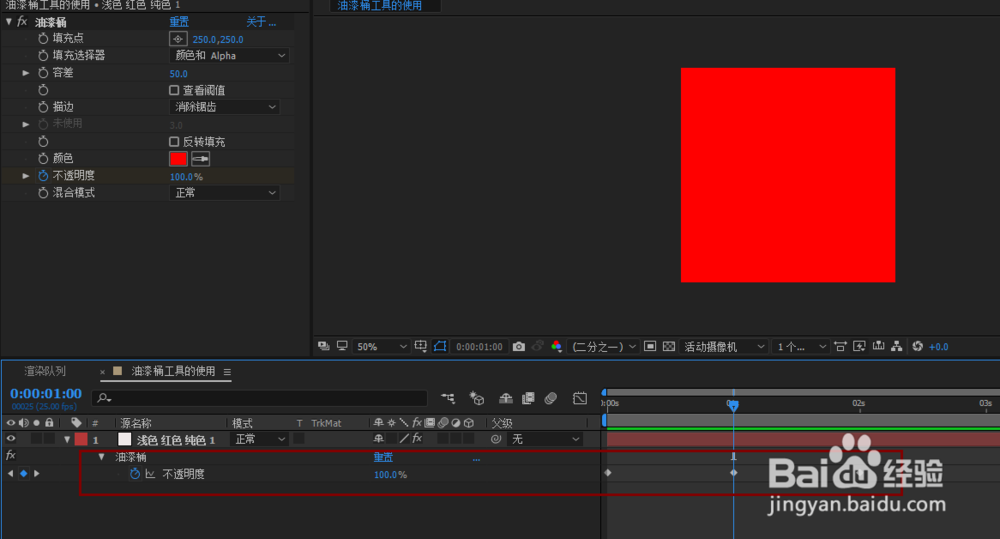Image resolution: width=1000 pixels, height=539 pixels.
Task: Go to previous keyframe arrow
Action: click(10, 473)
